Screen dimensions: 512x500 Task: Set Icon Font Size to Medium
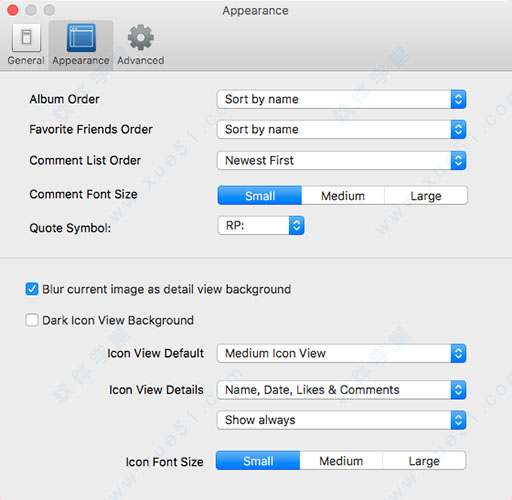point(341,461)
